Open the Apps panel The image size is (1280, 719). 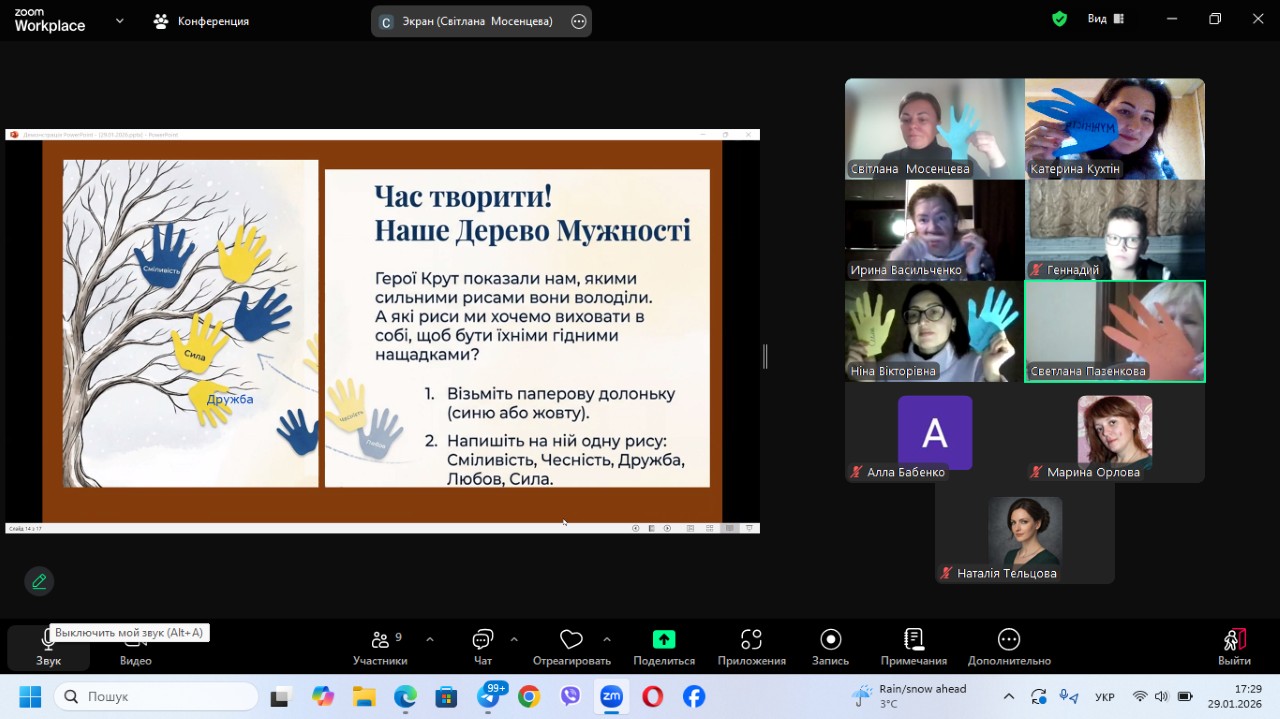751,647
